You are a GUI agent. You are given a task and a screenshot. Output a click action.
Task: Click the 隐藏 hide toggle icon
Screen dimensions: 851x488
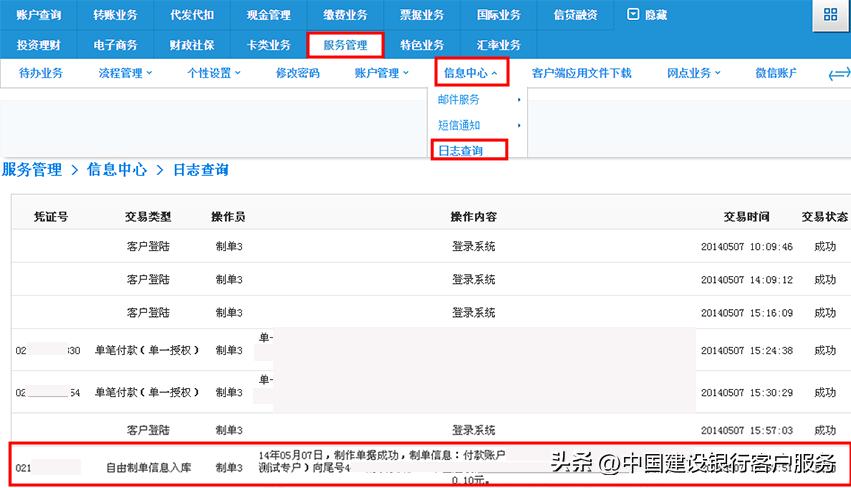point(633,15)
